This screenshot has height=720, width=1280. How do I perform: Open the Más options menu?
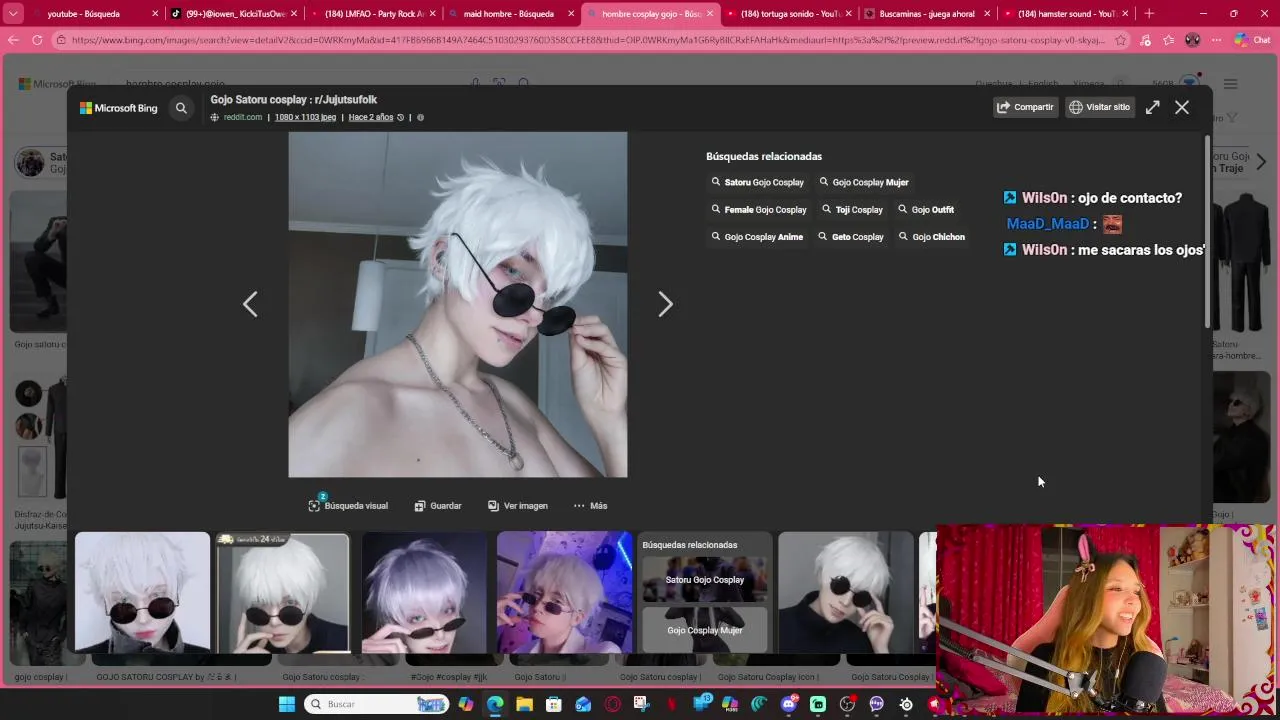tap(590, 506)
